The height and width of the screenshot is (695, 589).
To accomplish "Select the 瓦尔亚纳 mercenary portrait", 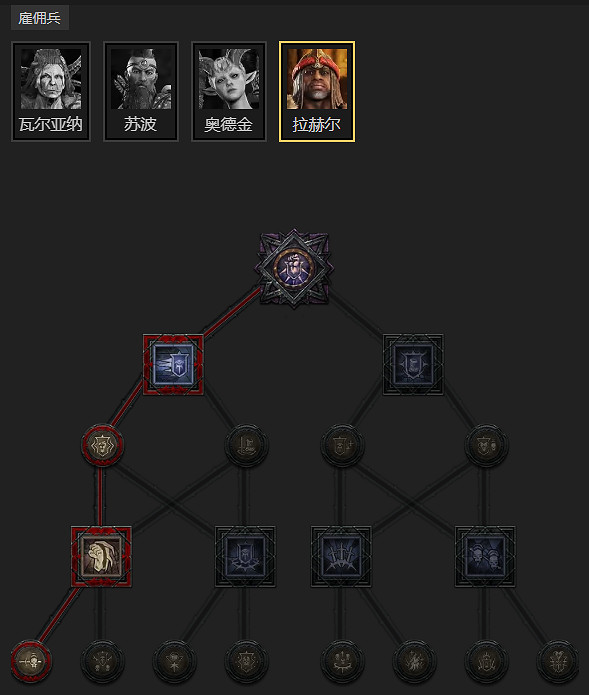I will 51,92.
